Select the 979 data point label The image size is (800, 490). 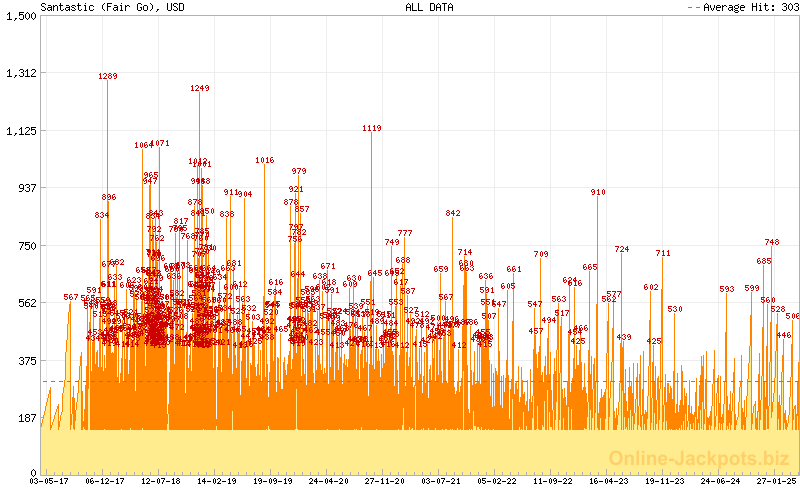coord(299,172)
